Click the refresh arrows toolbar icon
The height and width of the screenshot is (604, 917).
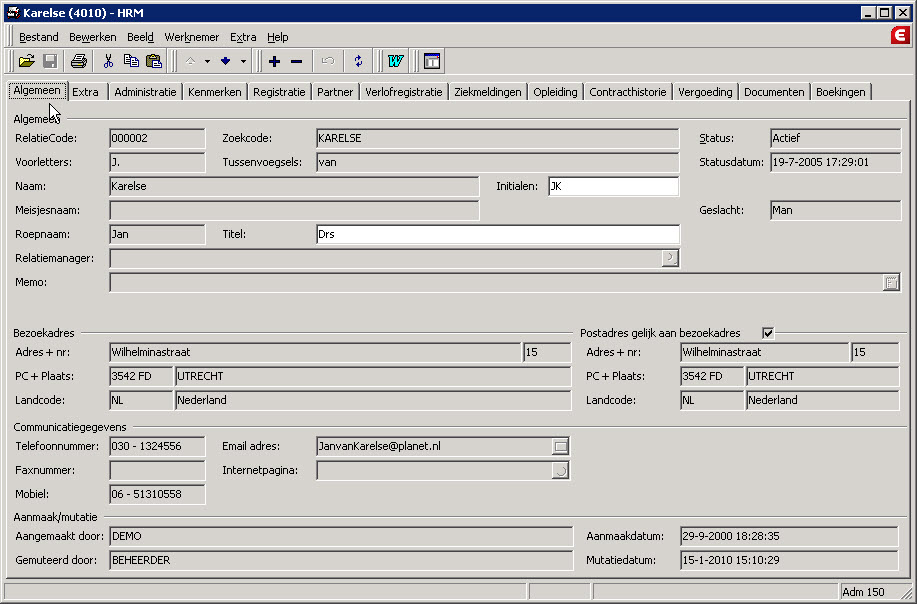click(358, 61)
